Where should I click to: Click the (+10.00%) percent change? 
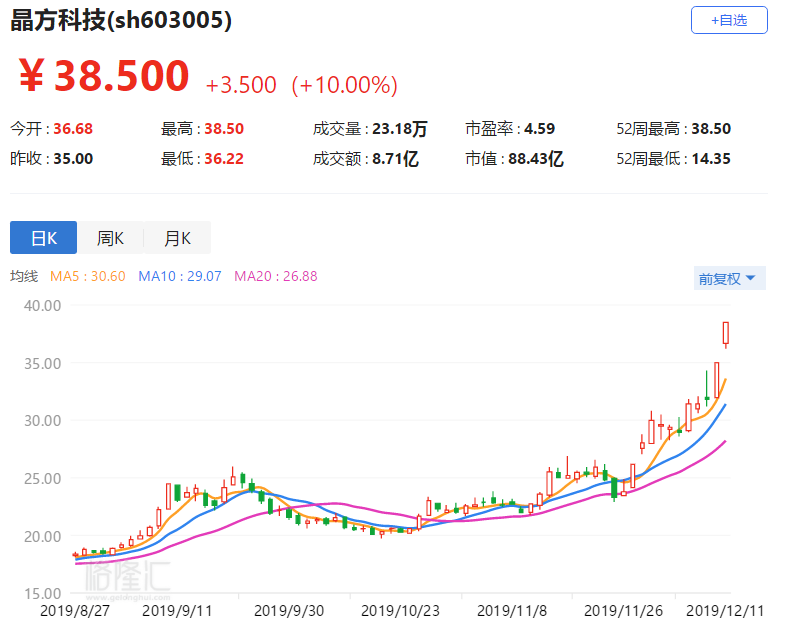click(344, 85)
